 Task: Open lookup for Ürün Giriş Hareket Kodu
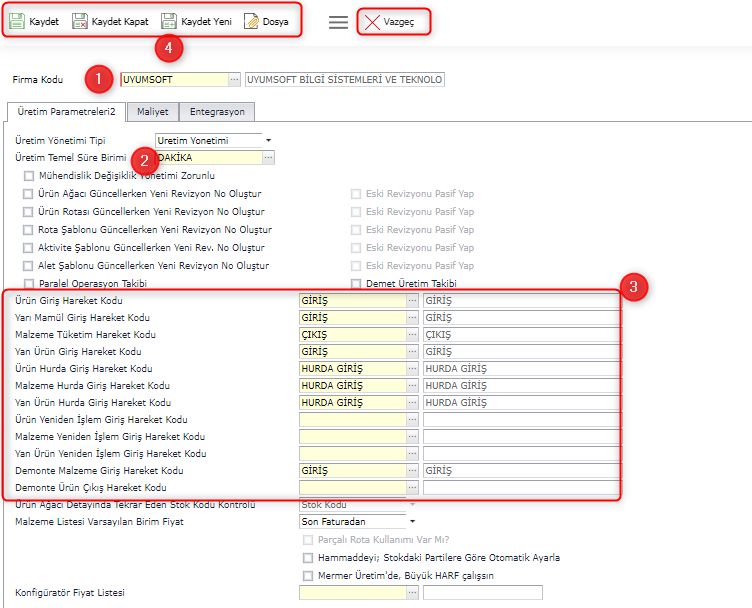[x=412, y=300]
